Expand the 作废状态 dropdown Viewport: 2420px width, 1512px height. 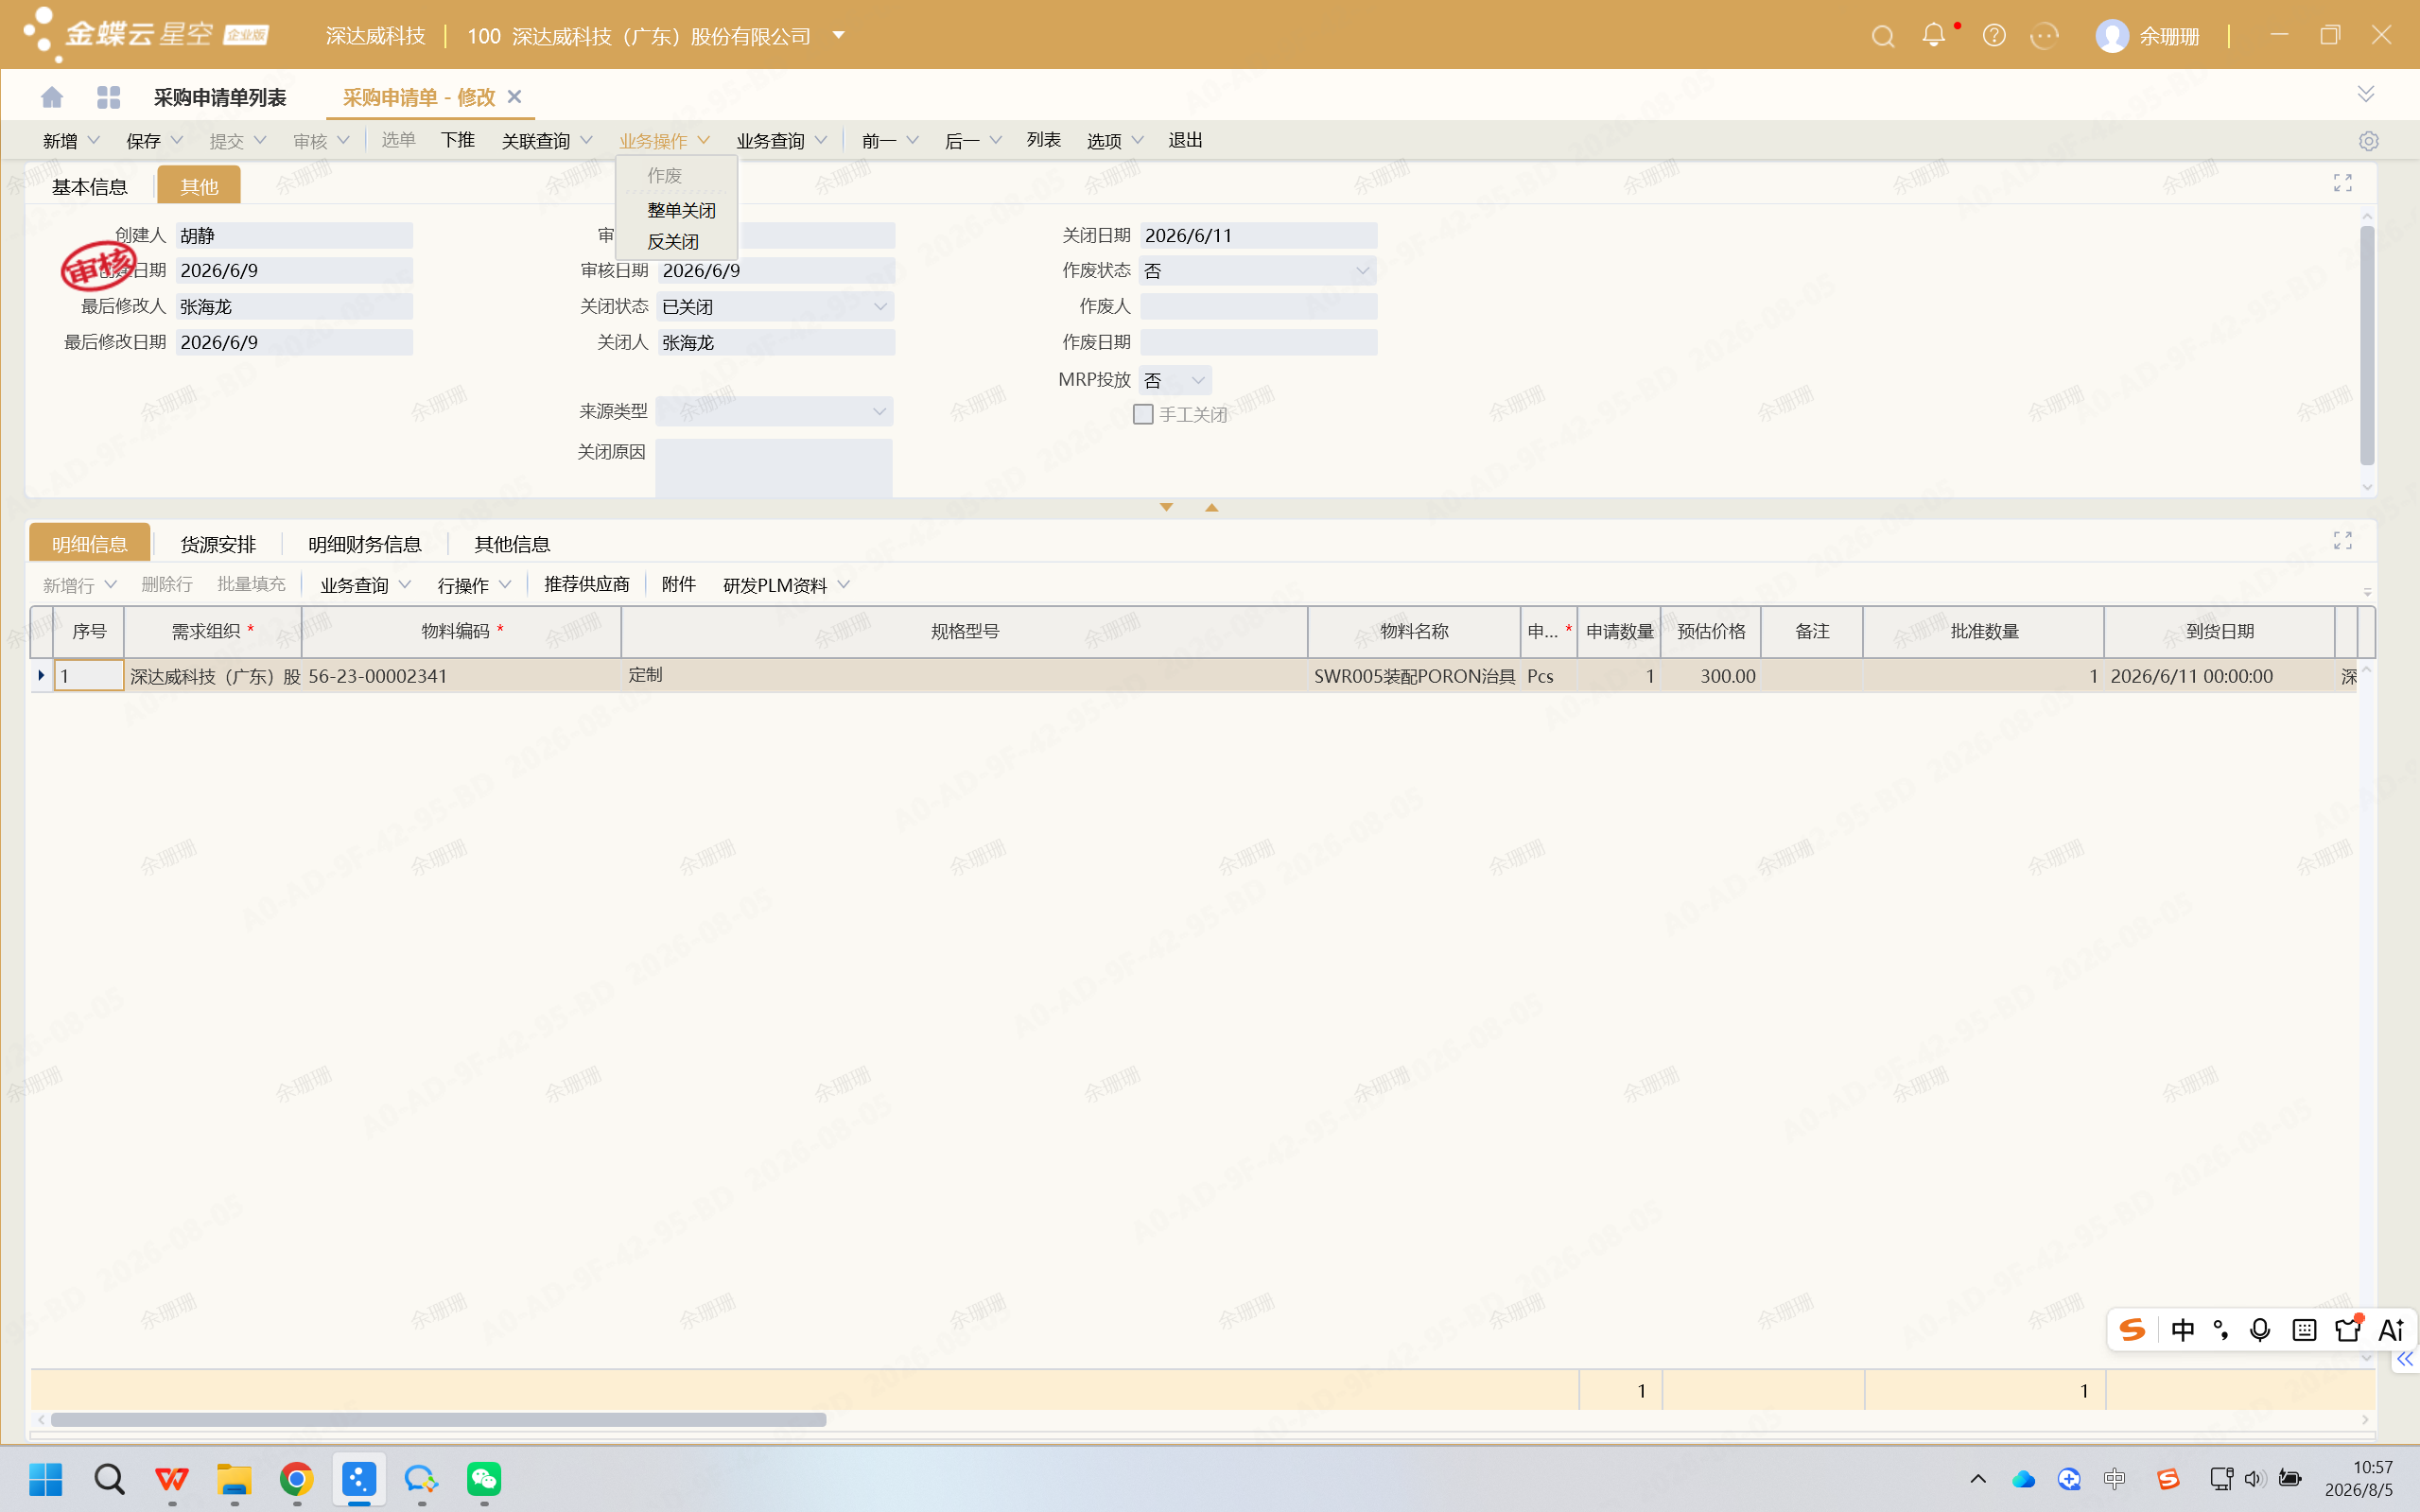coord(1362,271)
